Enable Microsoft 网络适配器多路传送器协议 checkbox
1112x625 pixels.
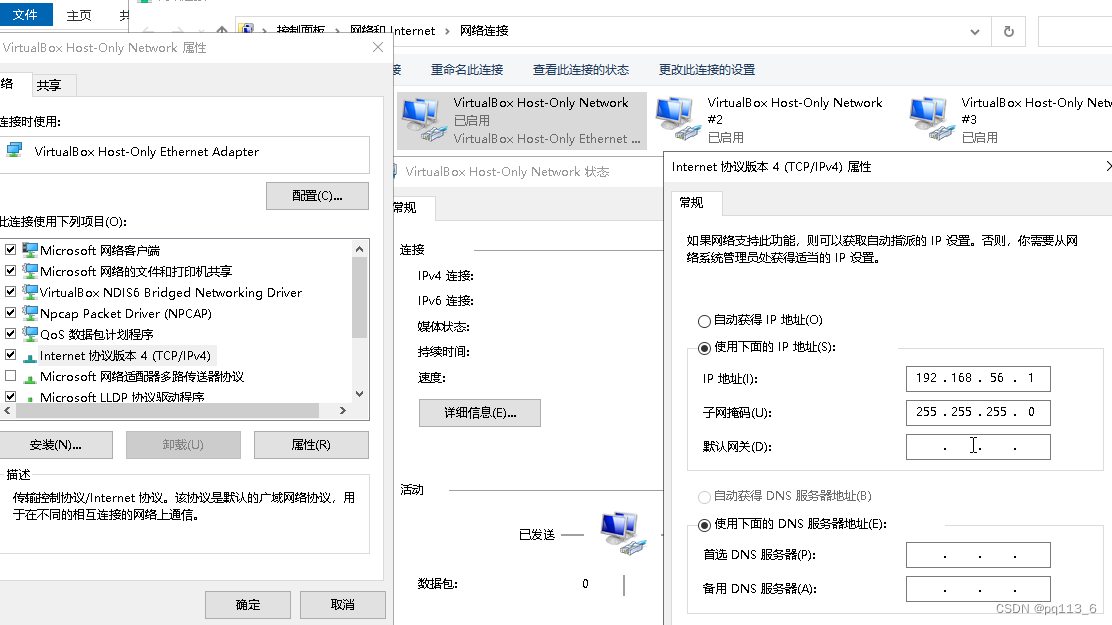[11, 375]
